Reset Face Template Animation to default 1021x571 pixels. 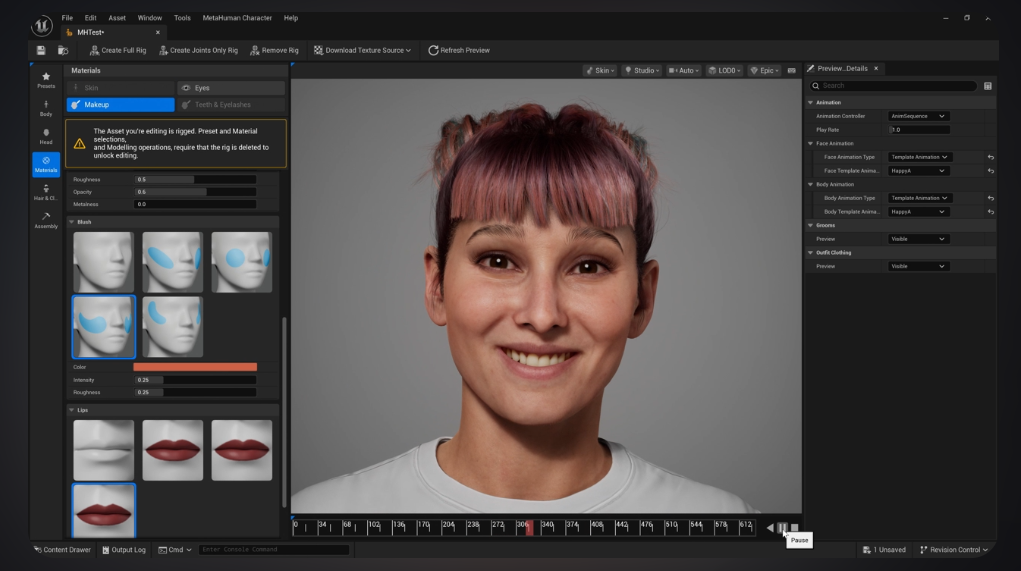pos(990,171)
